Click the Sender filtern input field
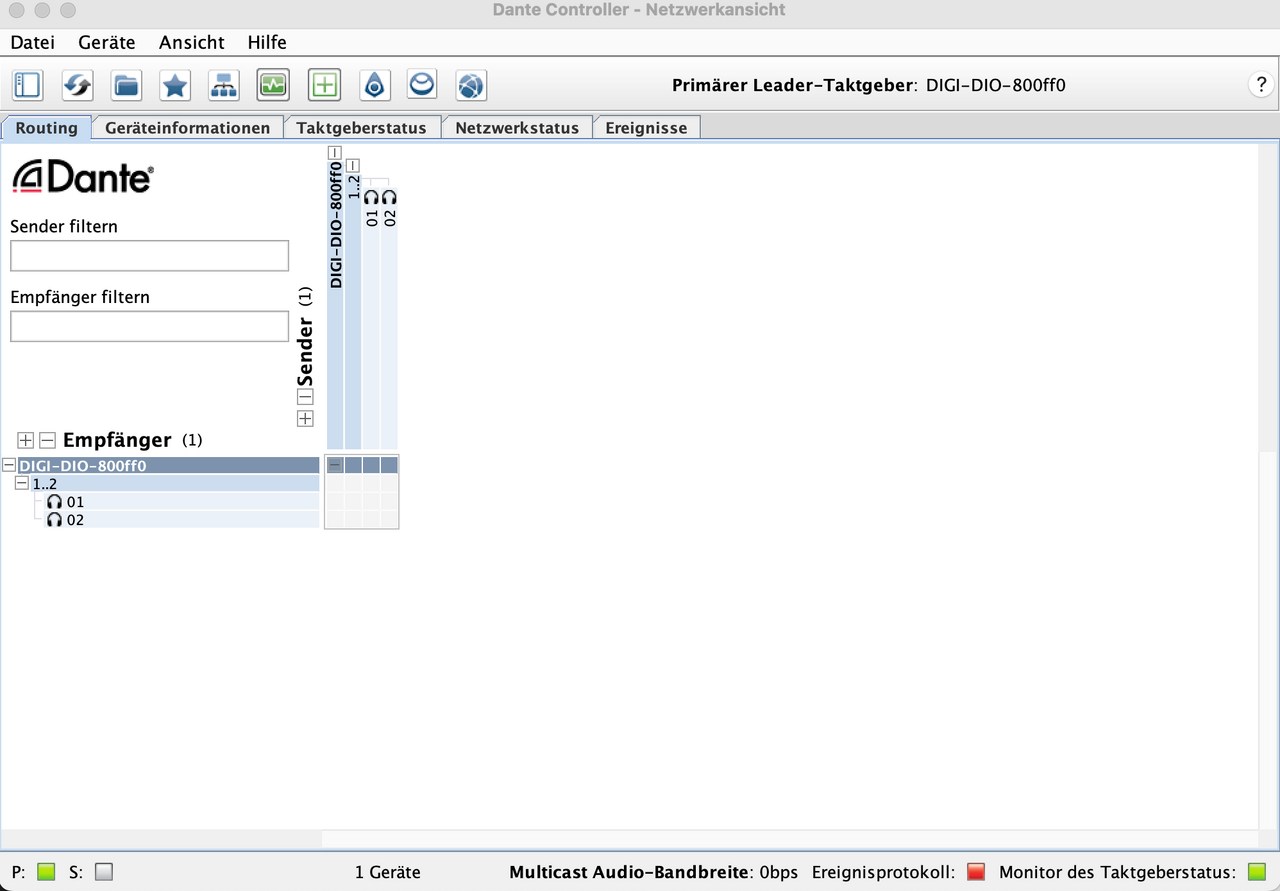The width and height of the screenshot is (1280, 891). (149, 255)
